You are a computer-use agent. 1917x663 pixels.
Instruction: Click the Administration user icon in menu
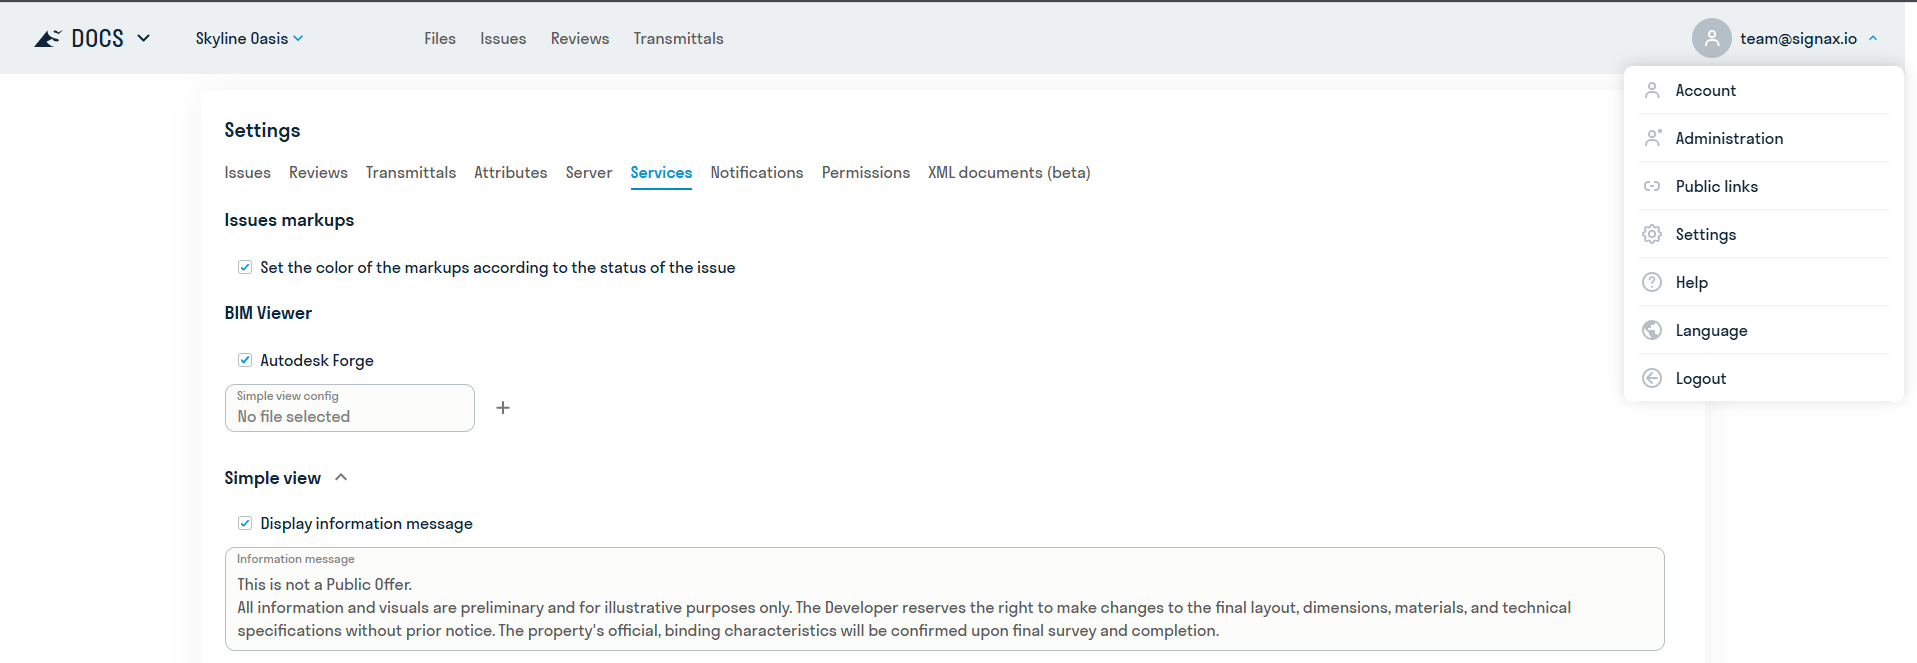pos(1652,138)
